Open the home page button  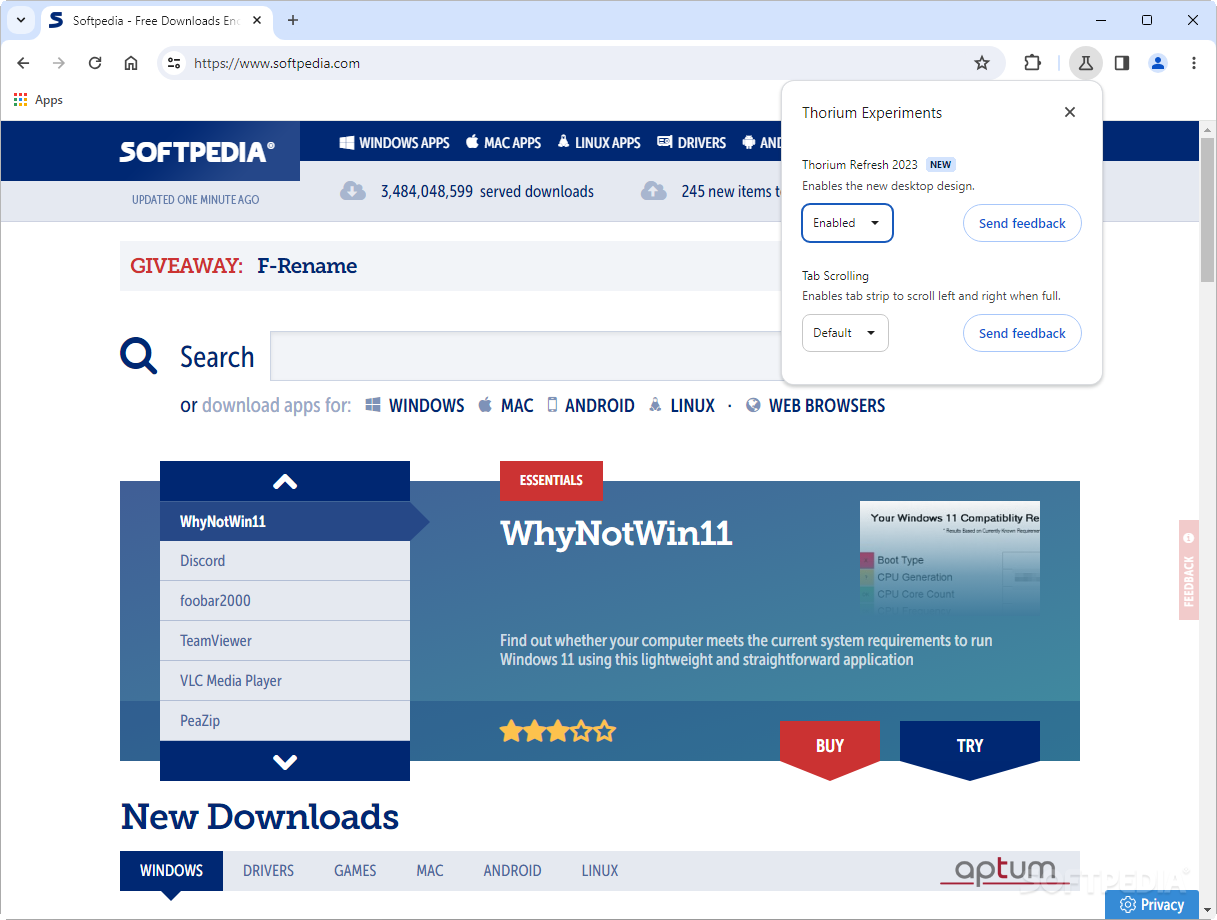(131, 63)
